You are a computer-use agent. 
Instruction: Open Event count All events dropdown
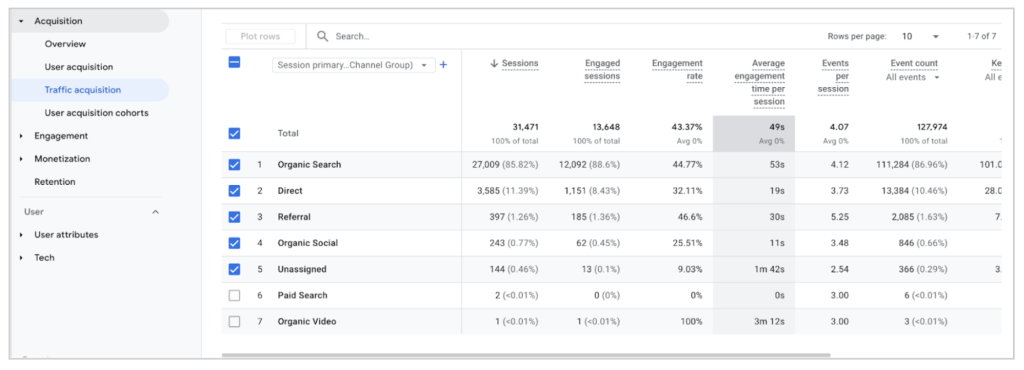tap(913, 77)
